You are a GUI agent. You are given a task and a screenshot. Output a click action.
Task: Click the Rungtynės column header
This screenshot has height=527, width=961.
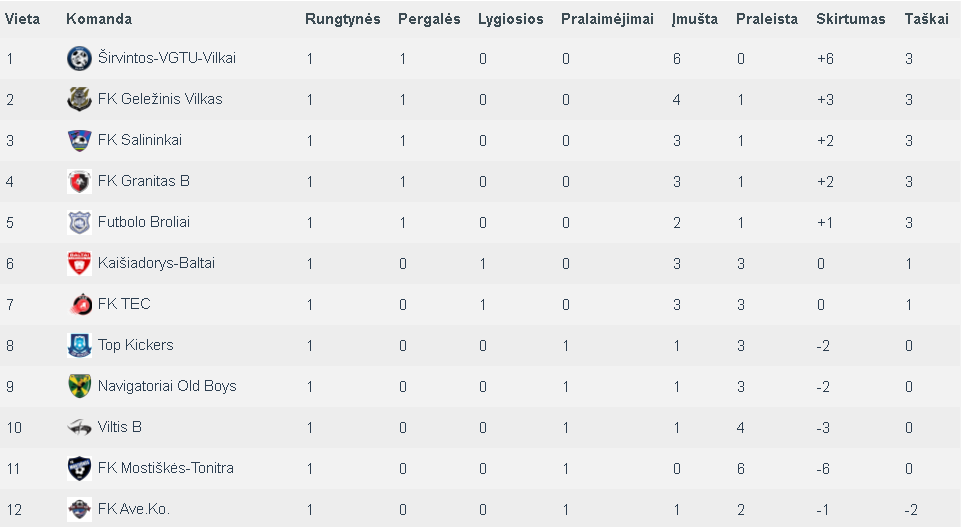click(343, 19)
